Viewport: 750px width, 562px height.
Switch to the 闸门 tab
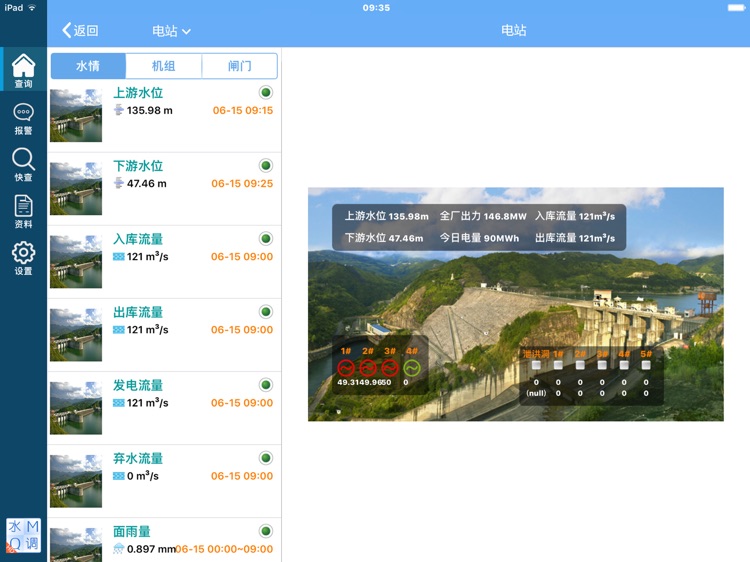240,66
